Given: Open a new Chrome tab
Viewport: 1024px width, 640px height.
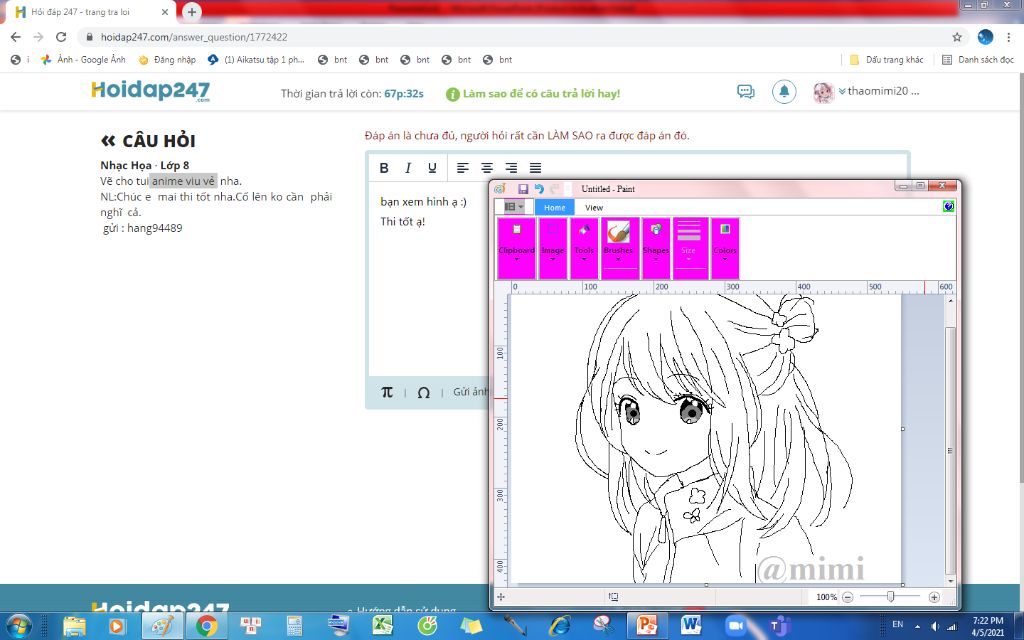Looking at the screenshot, I should [191, 12].
